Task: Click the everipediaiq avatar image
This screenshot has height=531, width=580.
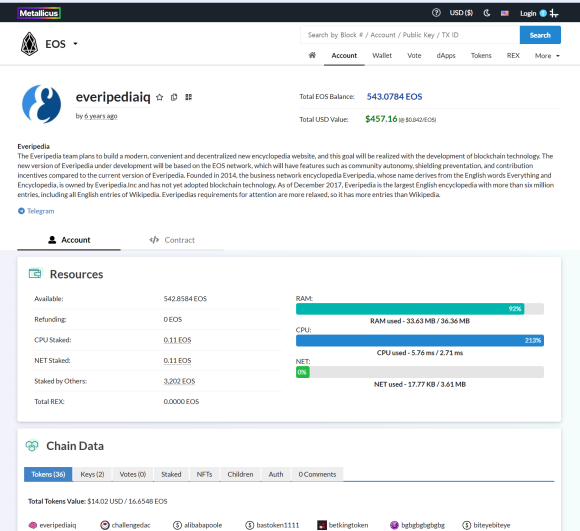Action: [x=41, y=104]
